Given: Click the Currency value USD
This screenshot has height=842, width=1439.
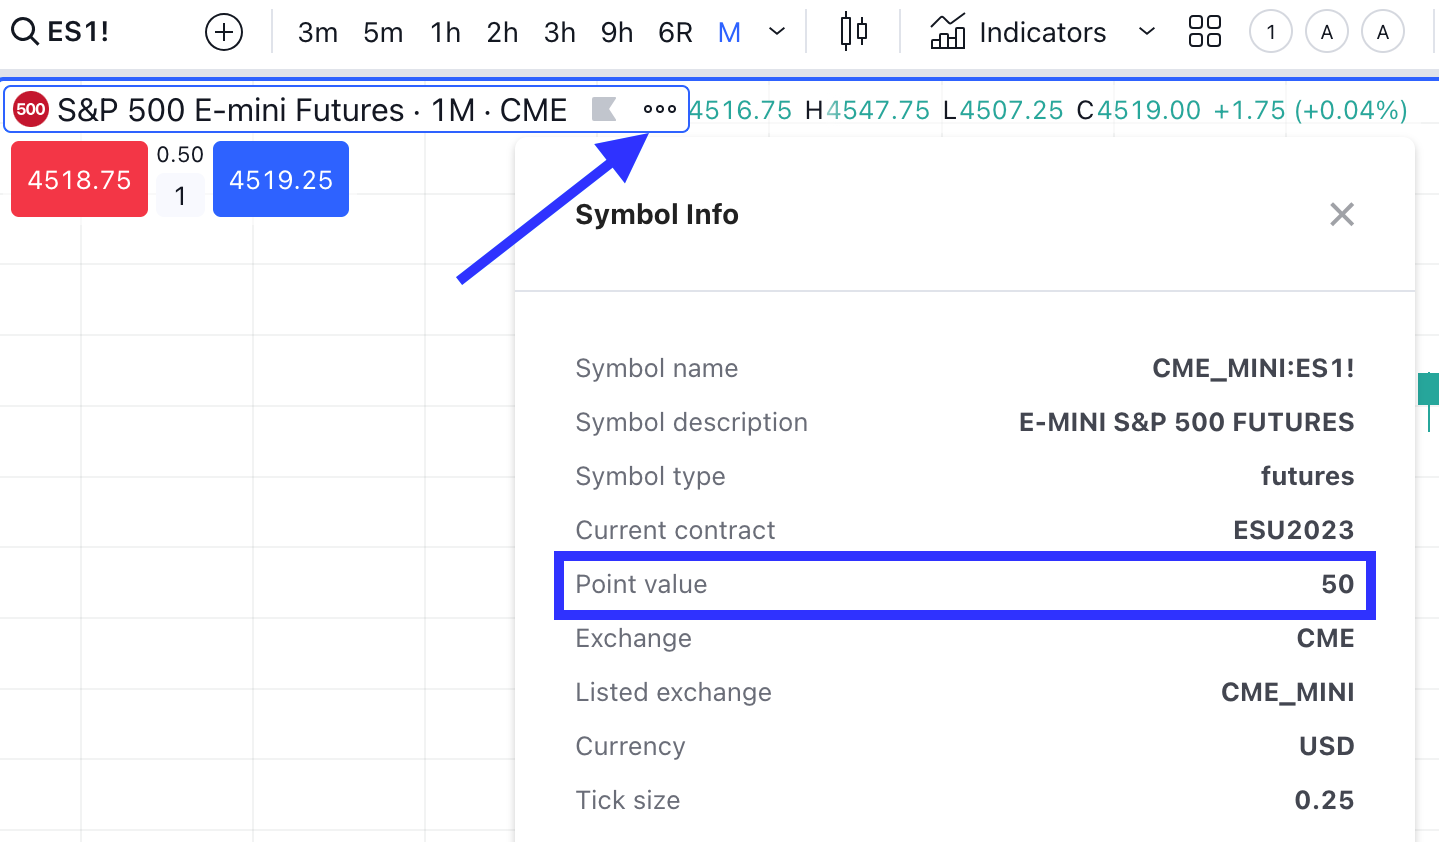Looking at the screenshot, I should 1326,746.
